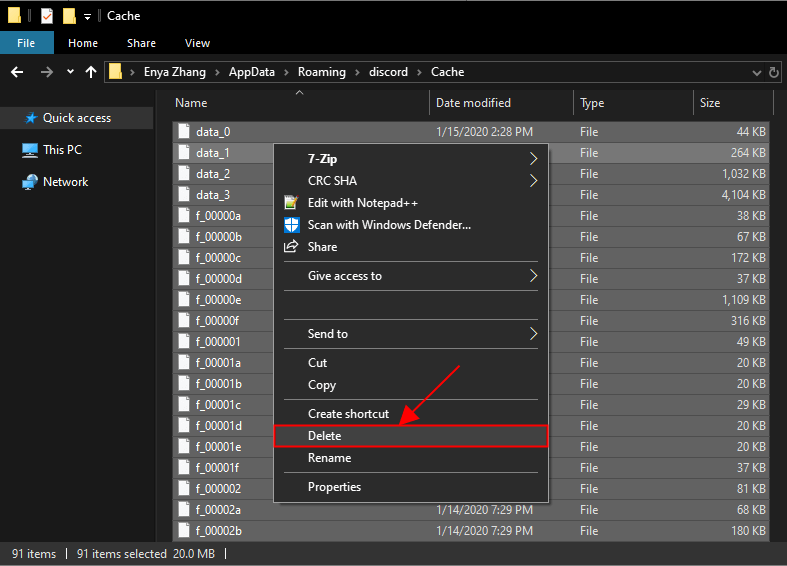Choose Scan with Windows Defender

(x=411, y=225)
